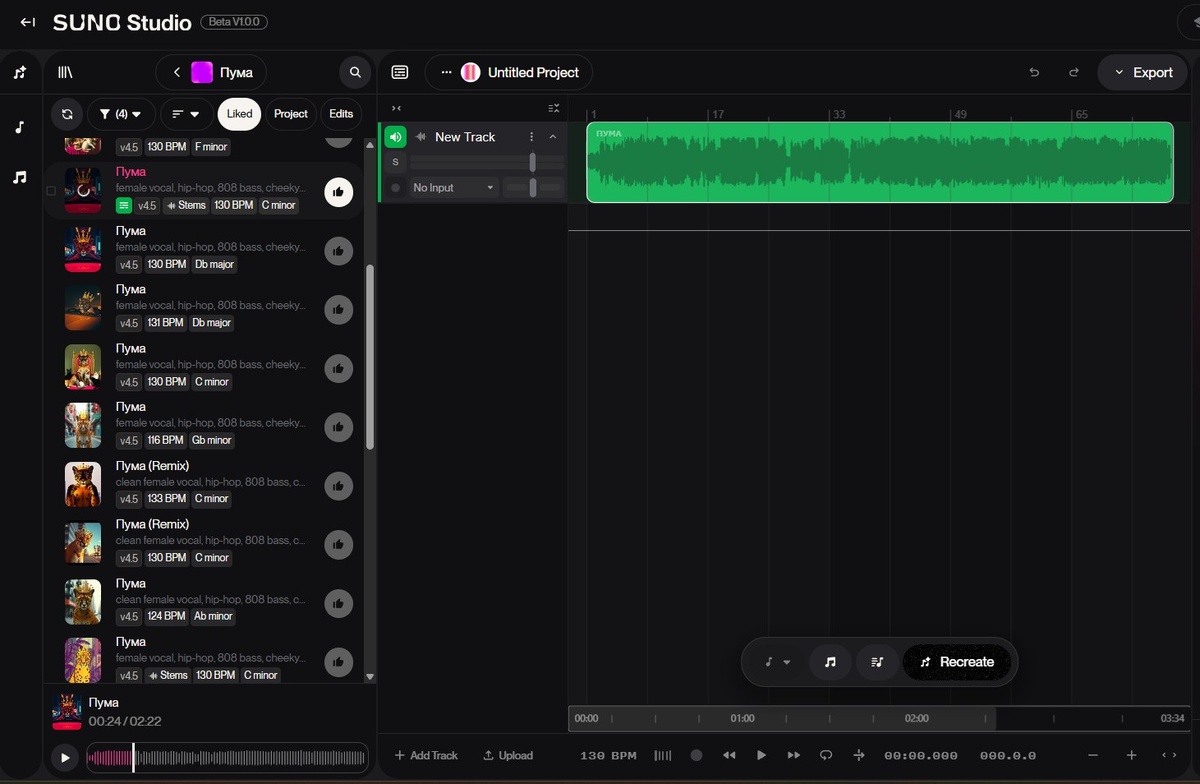Expand the Export menu
This screenshot has width=1200, height=784.
pyautogui.click(x=1143, y=73)
